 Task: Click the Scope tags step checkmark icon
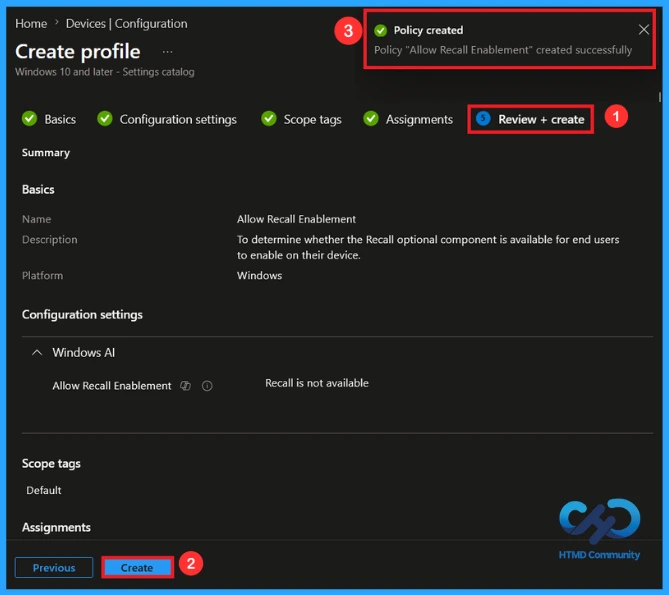[x=269, y=119]
